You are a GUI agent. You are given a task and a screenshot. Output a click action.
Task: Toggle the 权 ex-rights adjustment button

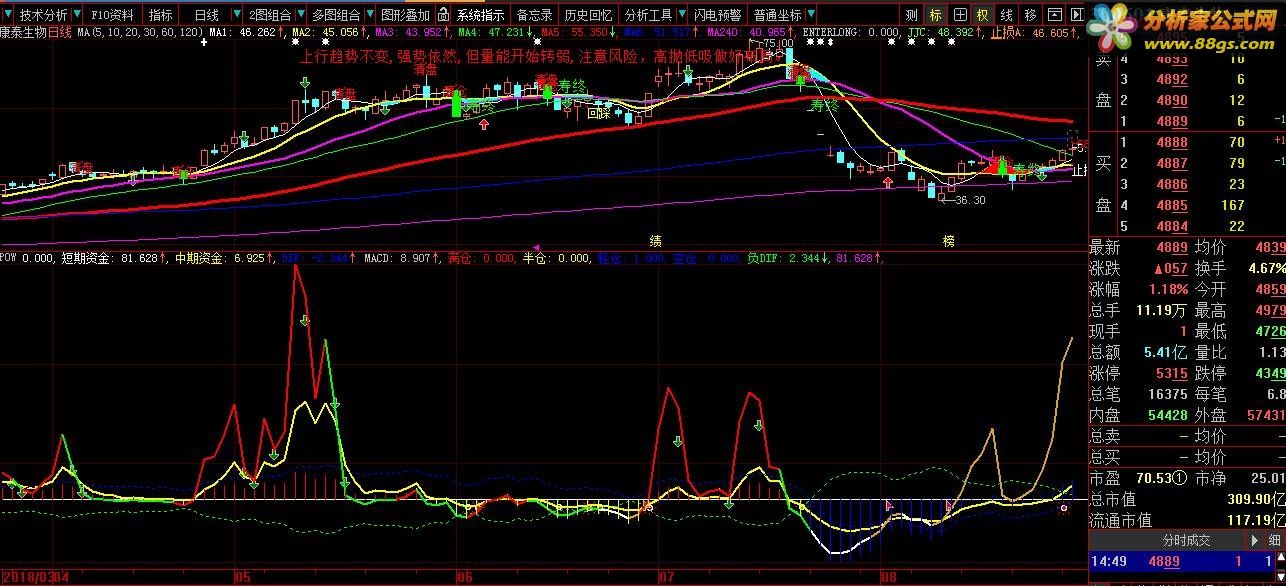click(983, 14)
